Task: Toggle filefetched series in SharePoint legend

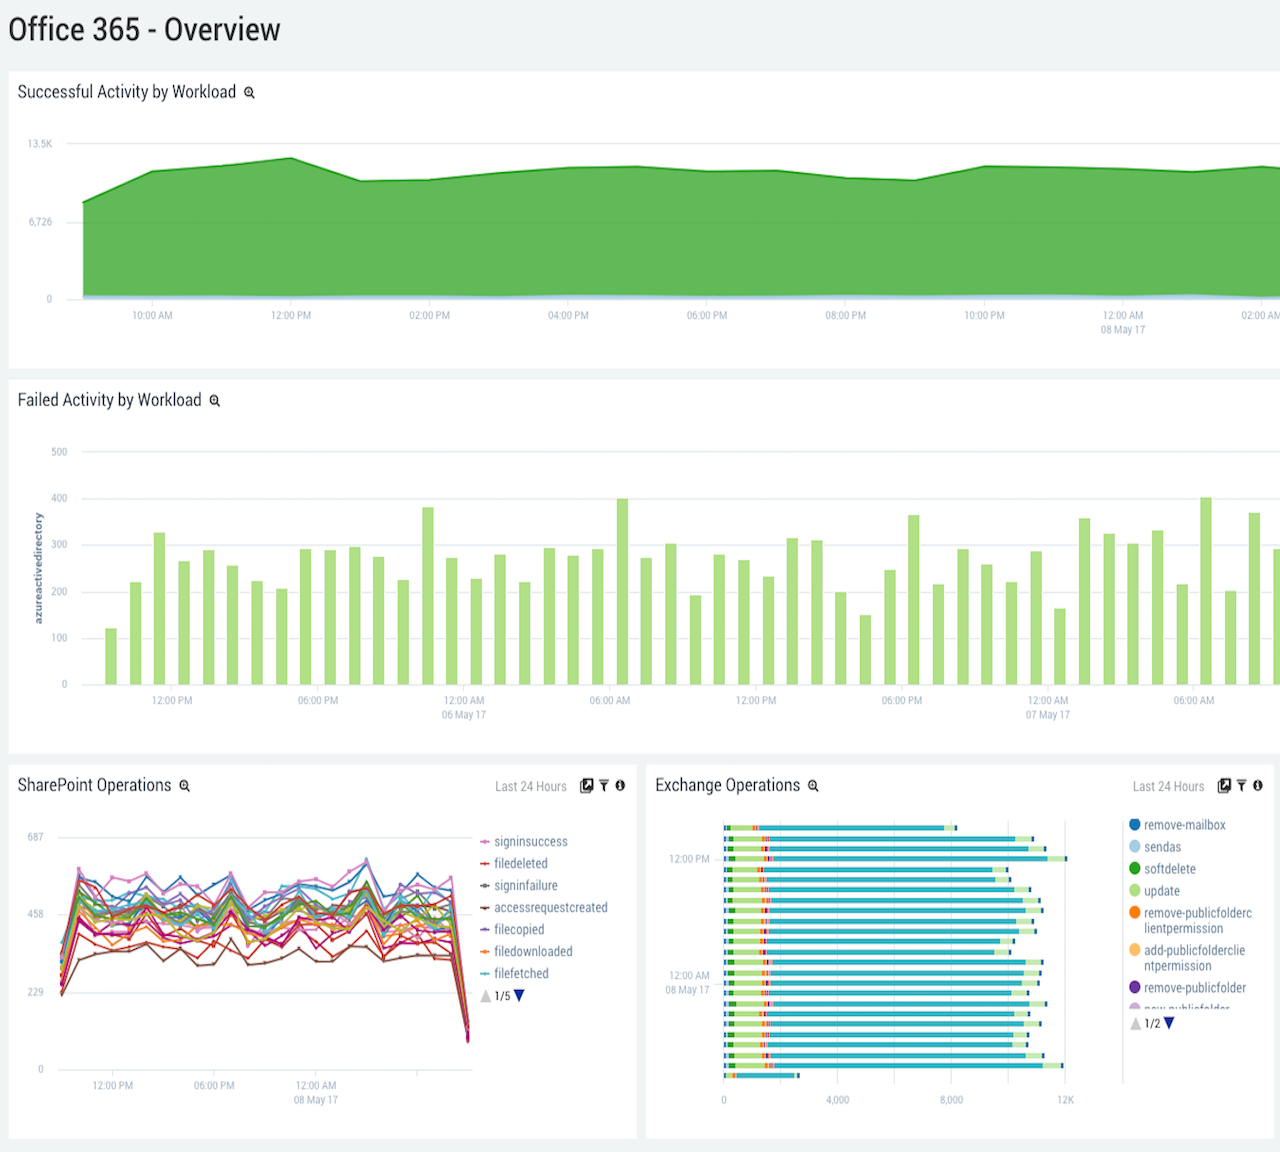Action: (x=514, y=974)
